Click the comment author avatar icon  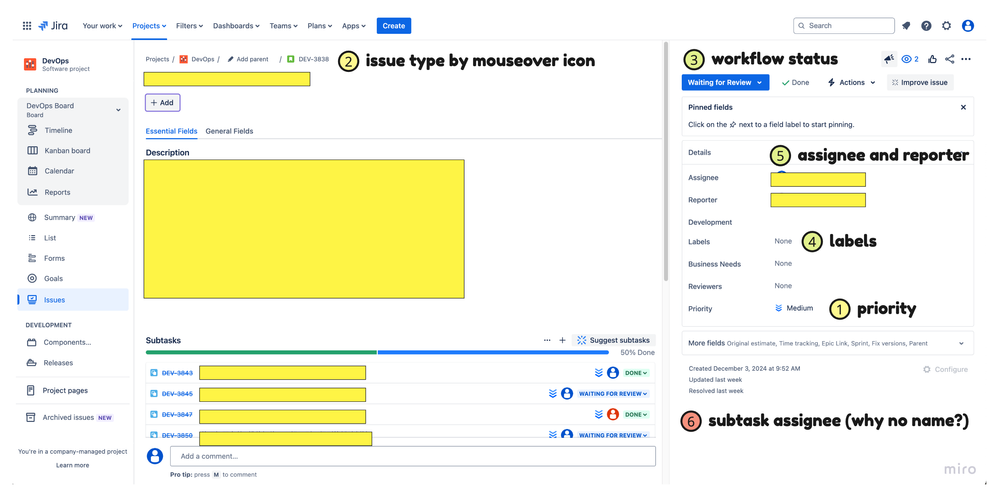pyautogui.click(x=155, y=456)
